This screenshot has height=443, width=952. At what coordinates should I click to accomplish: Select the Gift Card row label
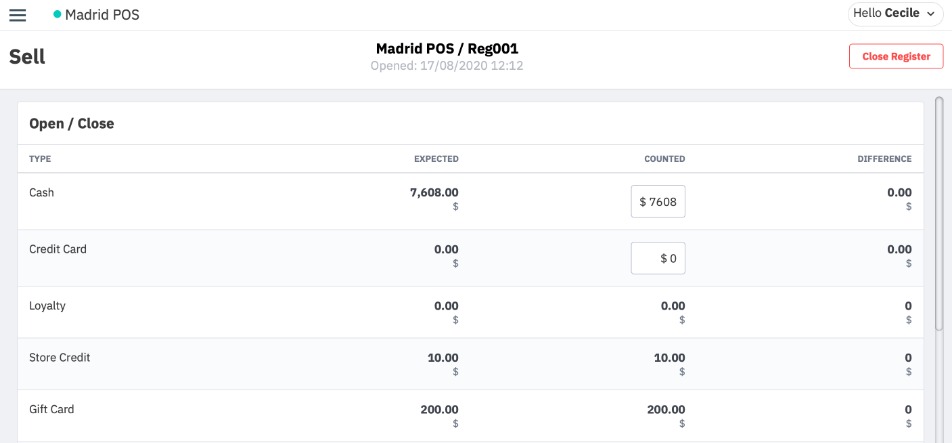[x=52, y=409]
